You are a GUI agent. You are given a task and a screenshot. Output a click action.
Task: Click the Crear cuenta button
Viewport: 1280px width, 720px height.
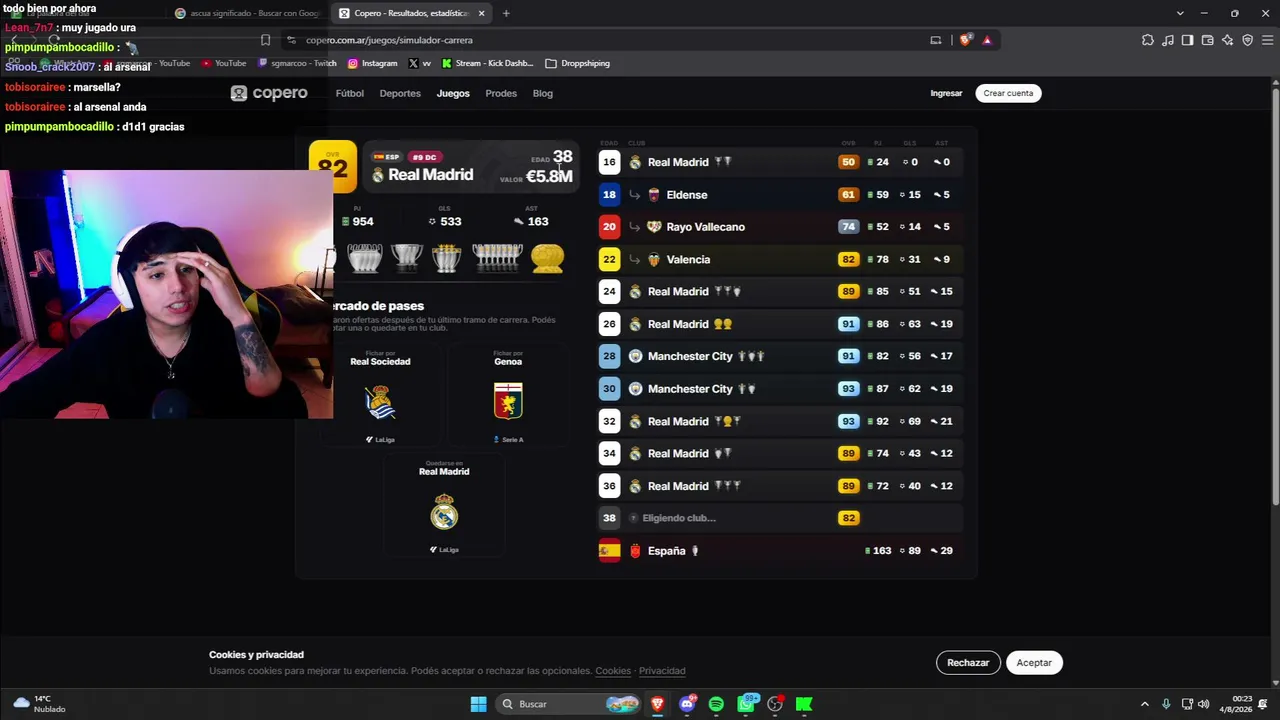1008,93
